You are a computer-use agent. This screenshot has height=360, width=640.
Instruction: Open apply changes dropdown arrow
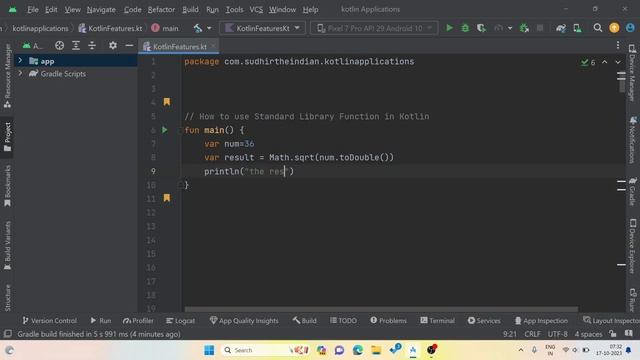point(510,28)
